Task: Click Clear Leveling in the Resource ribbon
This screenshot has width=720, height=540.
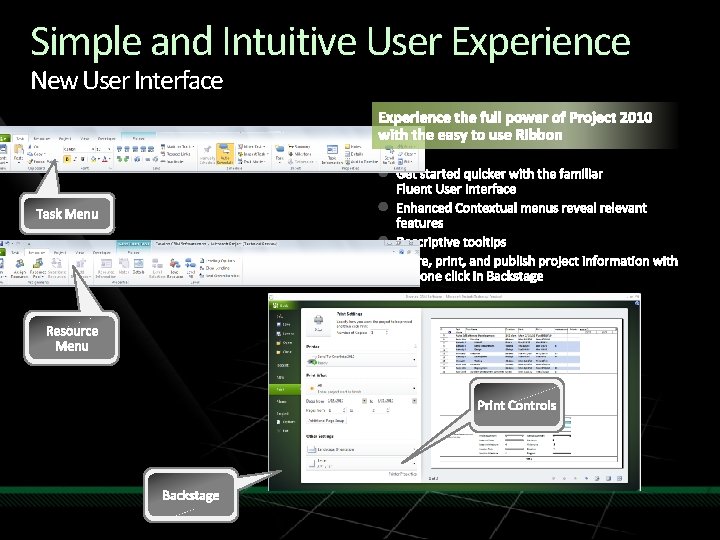Action: [x=215, y=268]
